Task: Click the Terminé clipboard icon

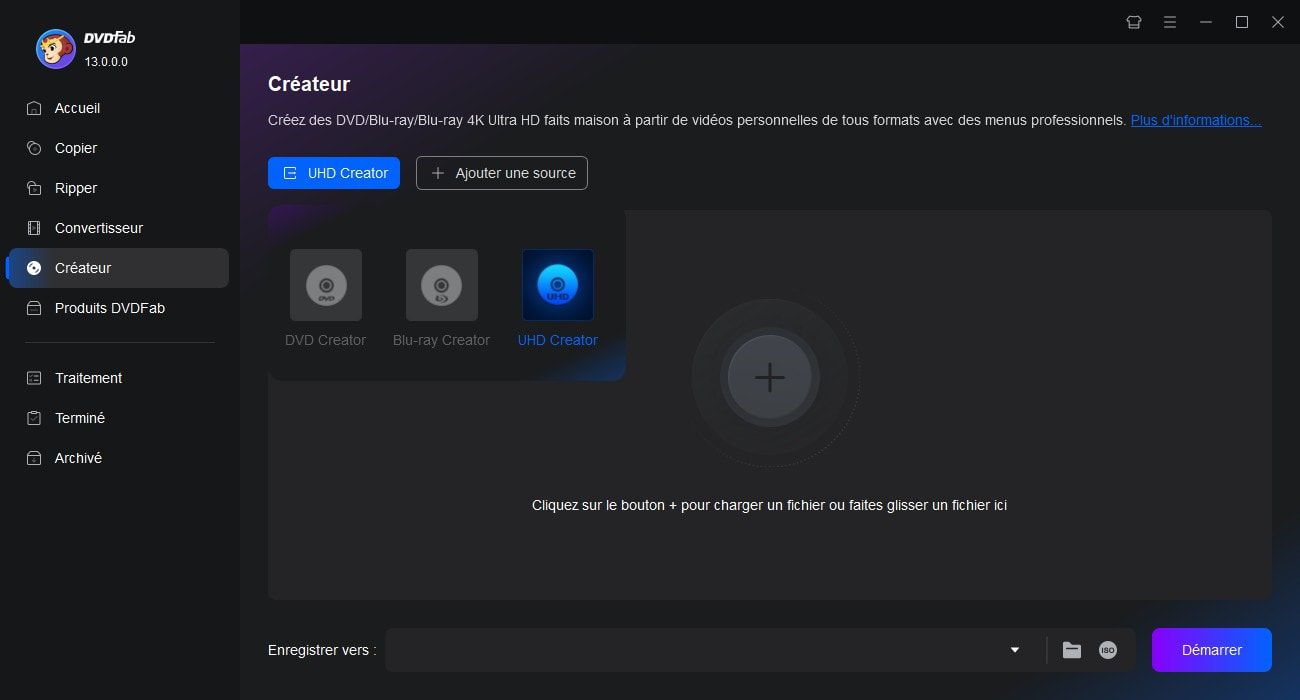Action: point(34,418)
